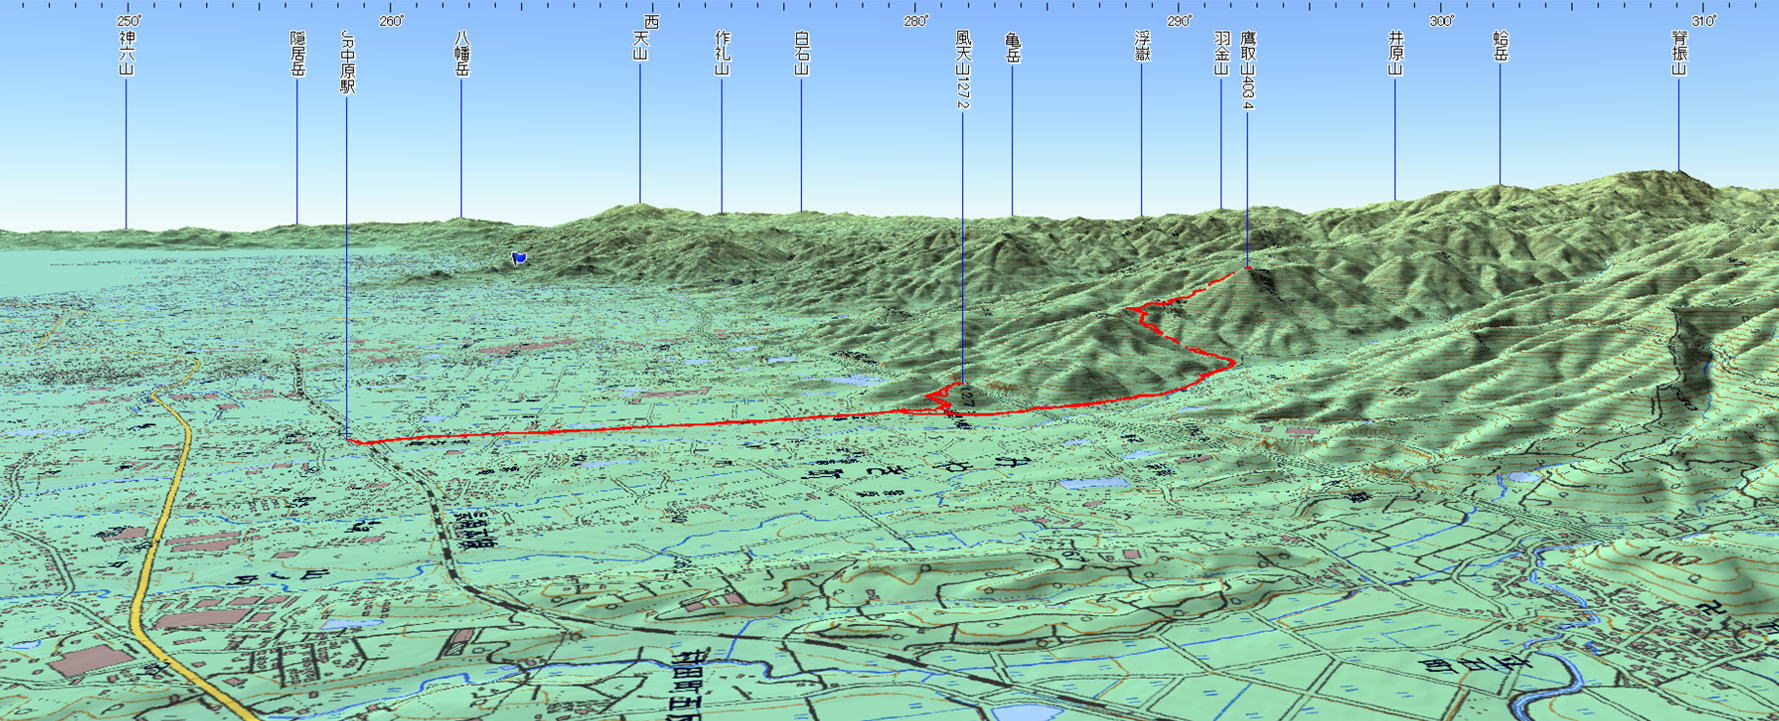The image size is (1779, 721).
Task: Click the 八幡岳 mountain label
Action: (x=461, y=53)
